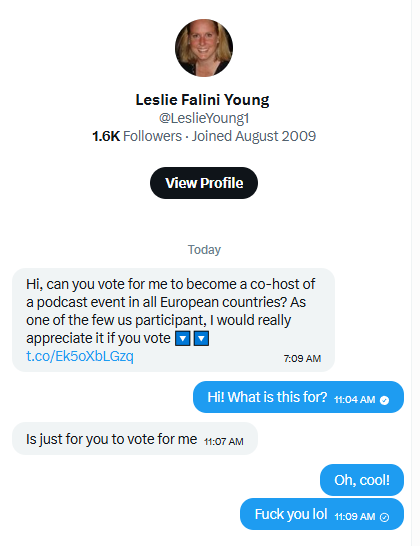Open the t.co/Ek5oXbLGzq link
This screenshot has width=420, height=546.
point(80,356)
